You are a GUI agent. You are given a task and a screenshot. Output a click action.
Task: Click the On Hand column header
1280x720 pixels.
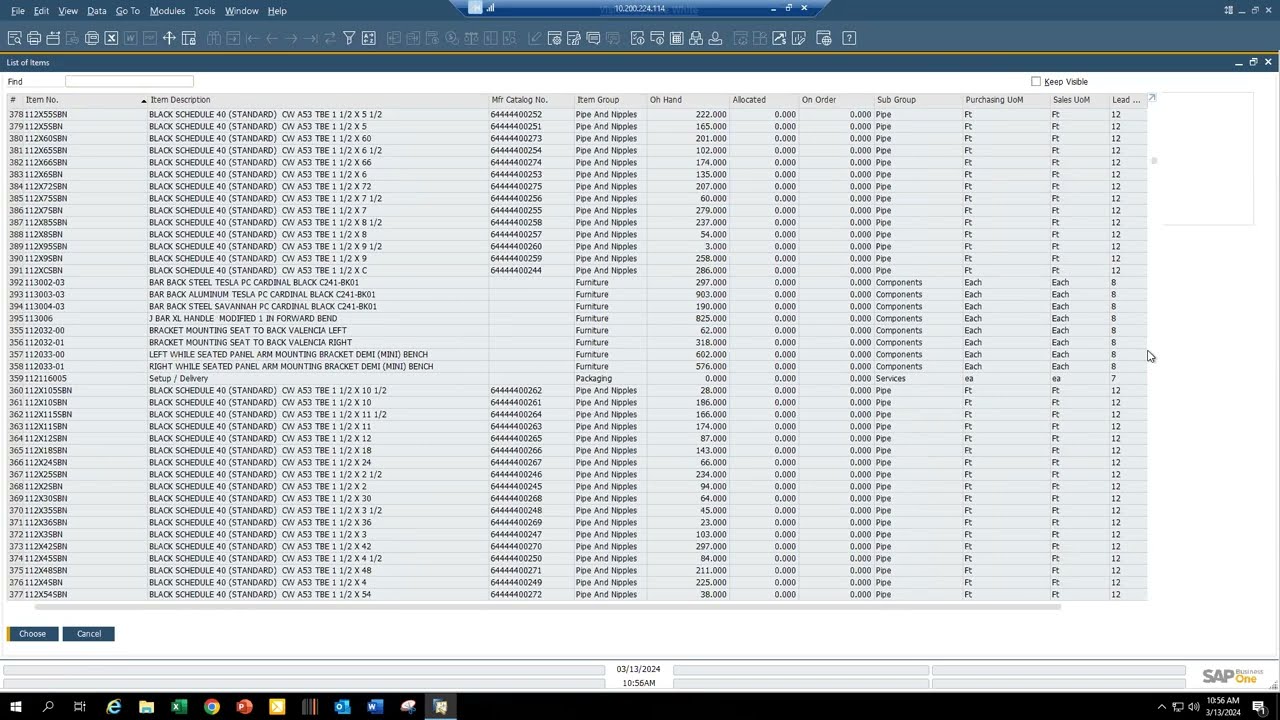[x=666, y=100]
